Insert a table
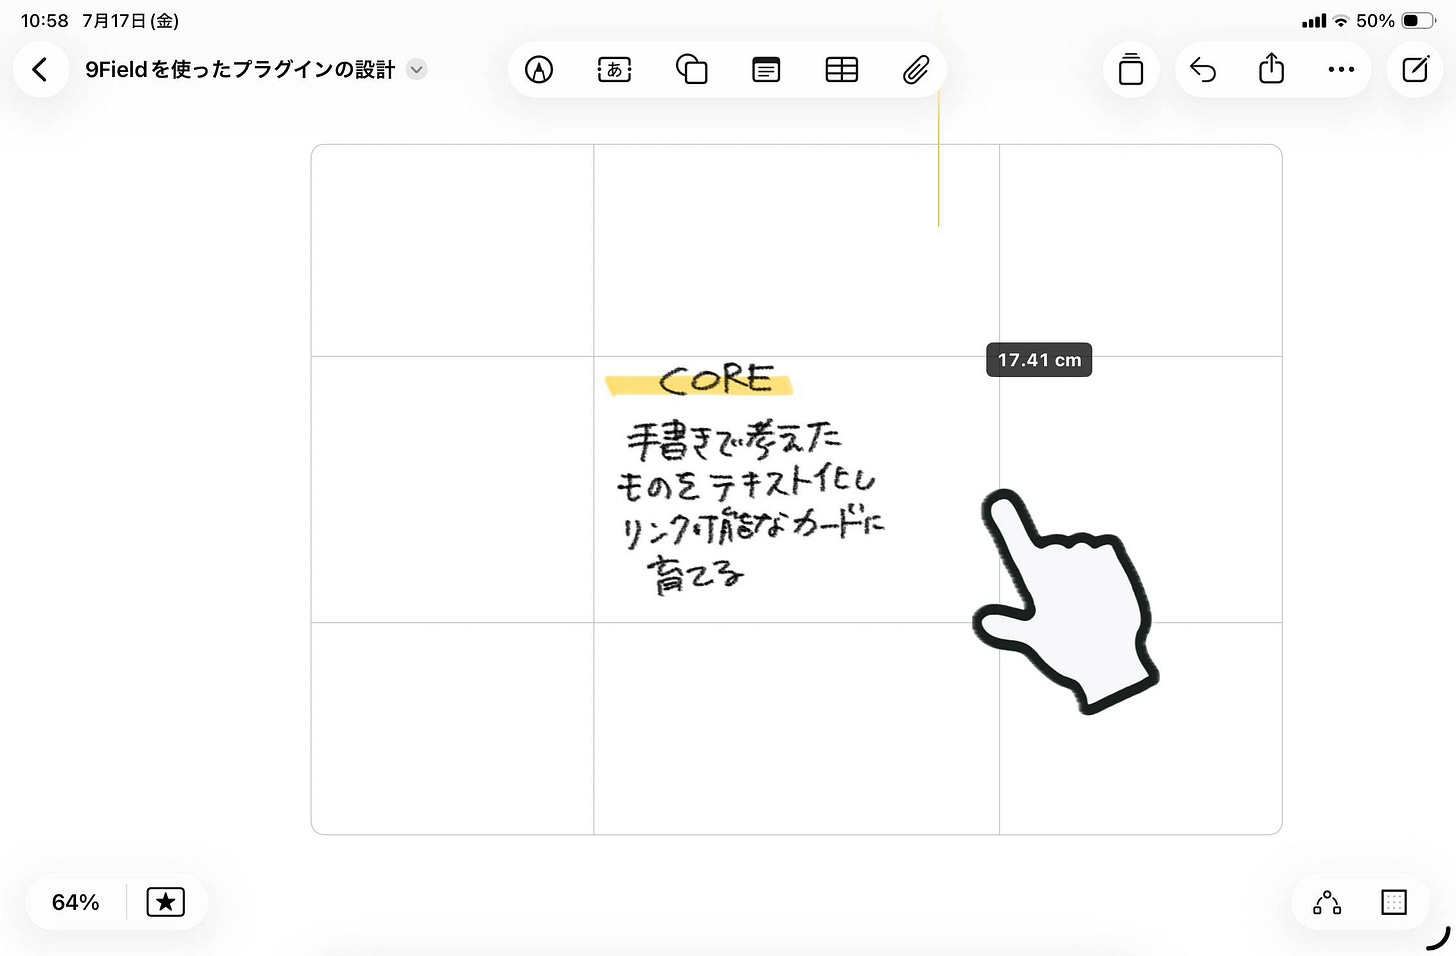The width and height of the screenshot is (1456, 956). tap(841, 70)
